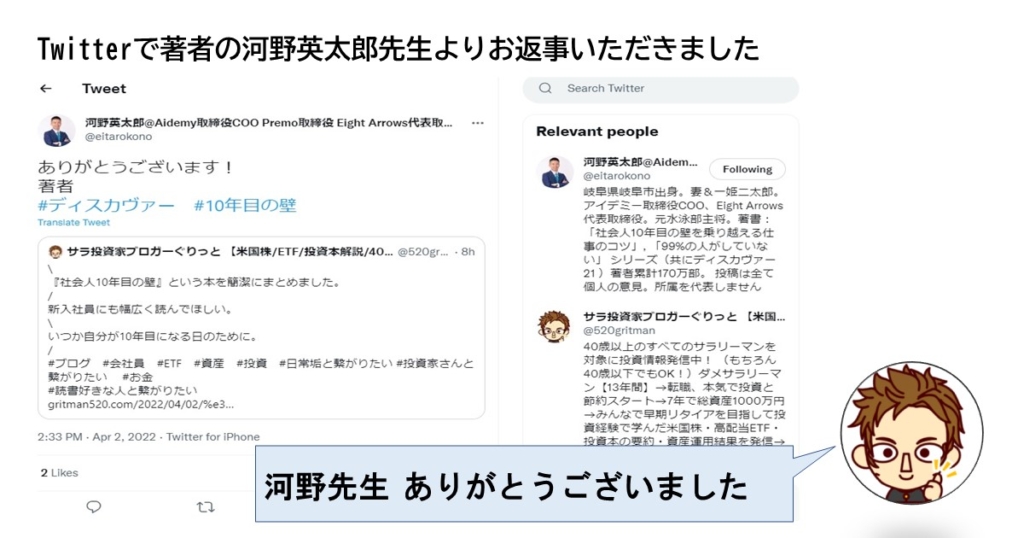Focus the Search Twitter input field

coord(660,89)
